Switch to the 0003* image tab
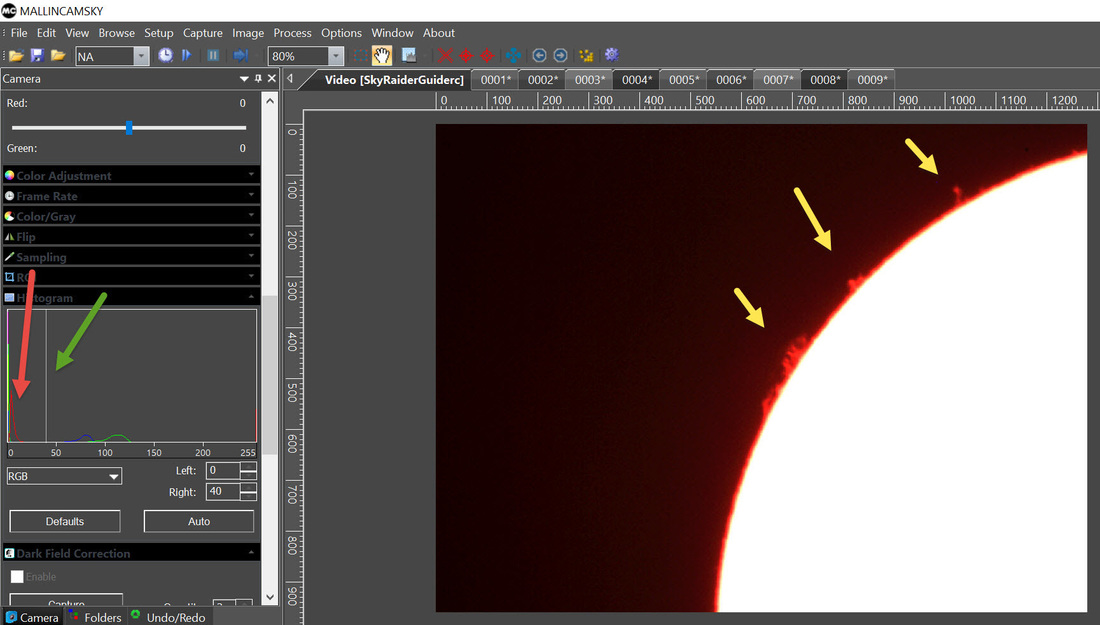The width and height of the screenshot is (1100, 625). tap(590, 80)
